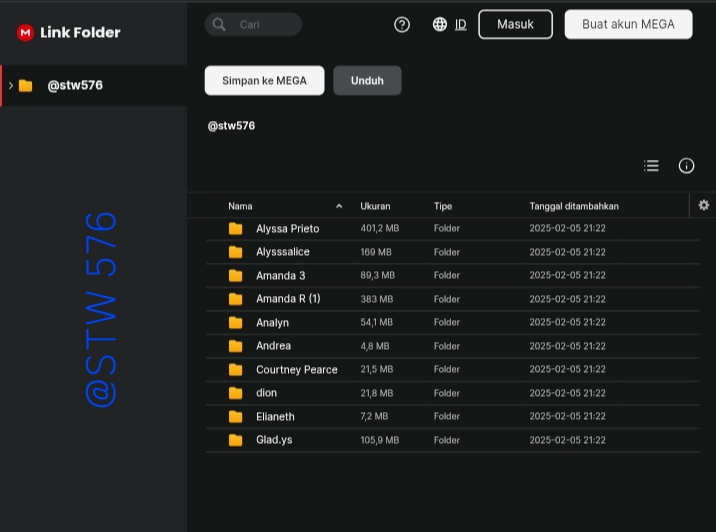Viewport: 716px width, 532px height.
Task: Select the Courtney Pearce name
Action: [x=297, y=369]
